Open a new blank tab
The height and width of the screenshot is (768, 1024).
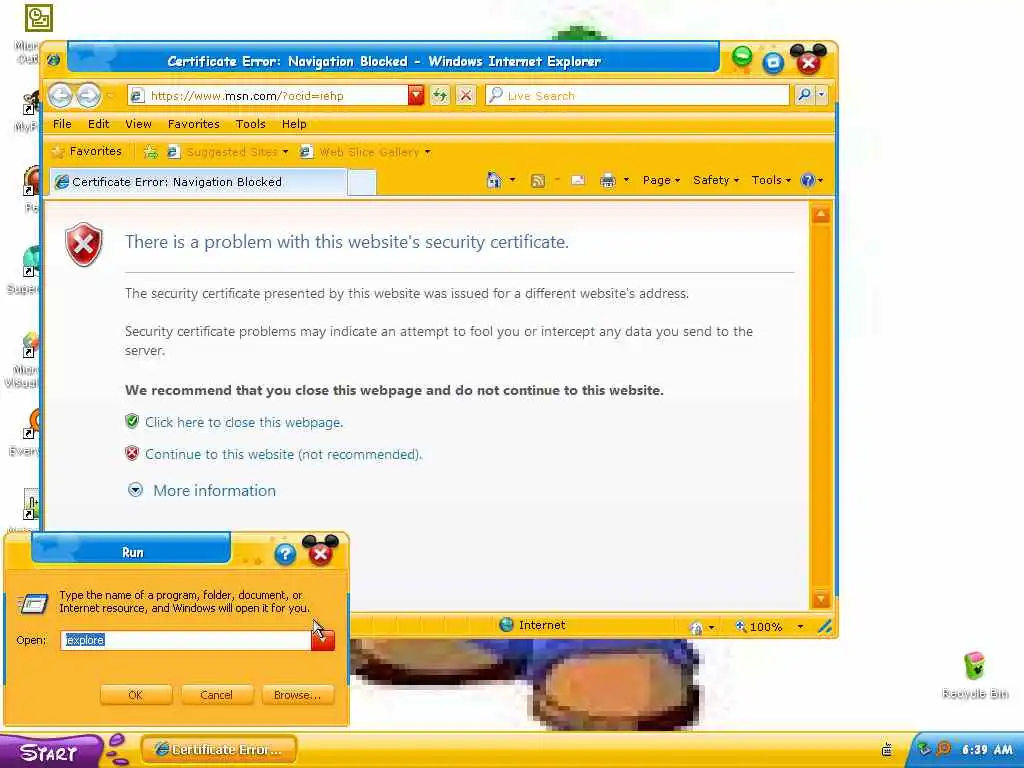(362, 182)
